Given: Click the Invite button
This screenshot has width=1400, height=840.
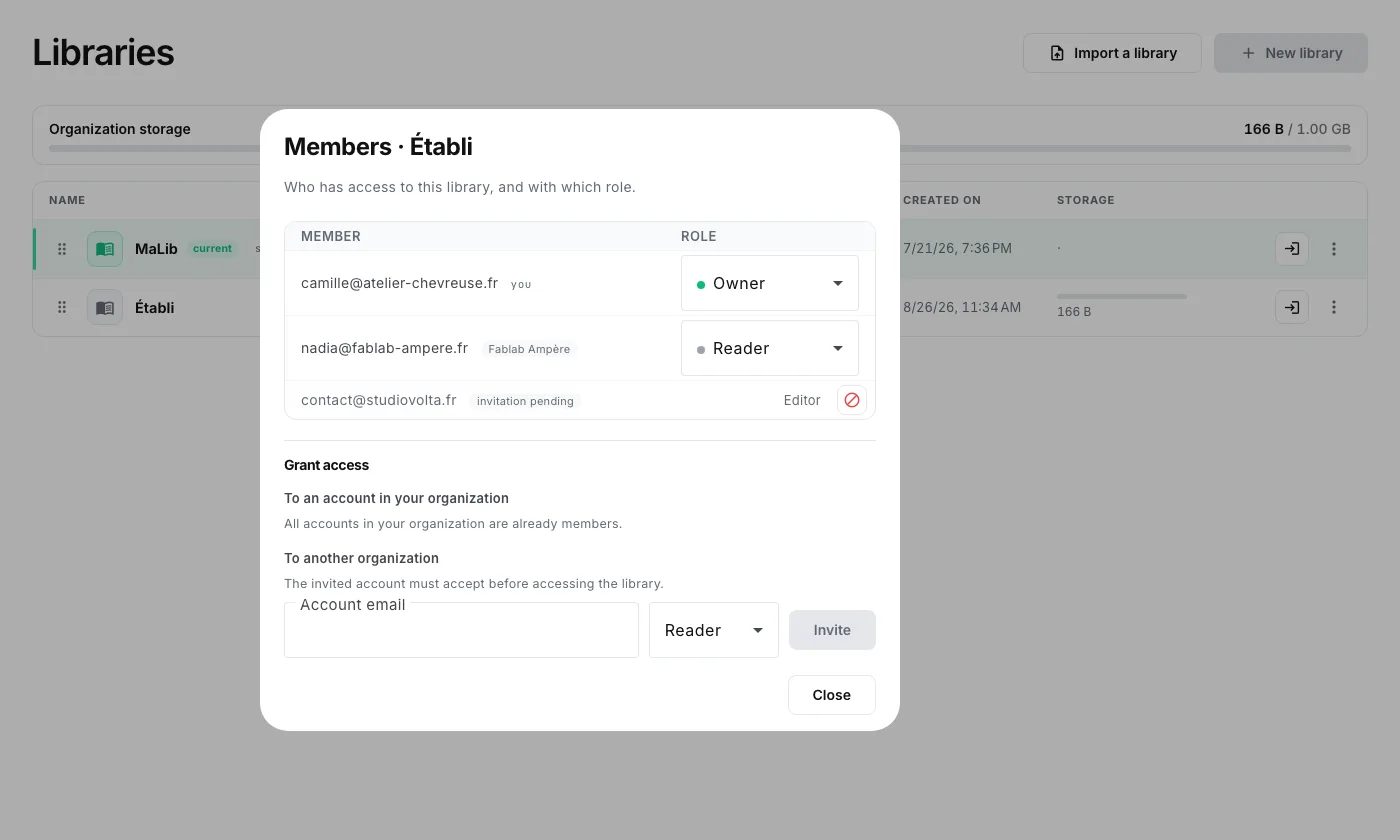Looking at the screenshot, I should coord(832,630).
